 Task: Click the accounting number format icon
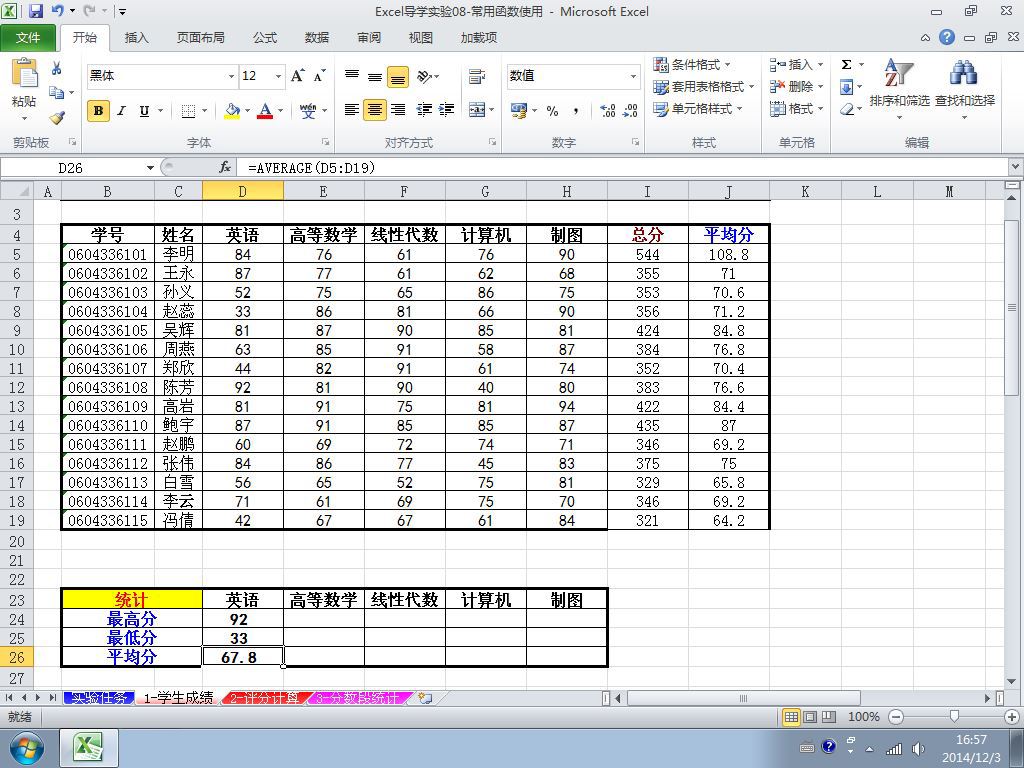tap(519, 110)
